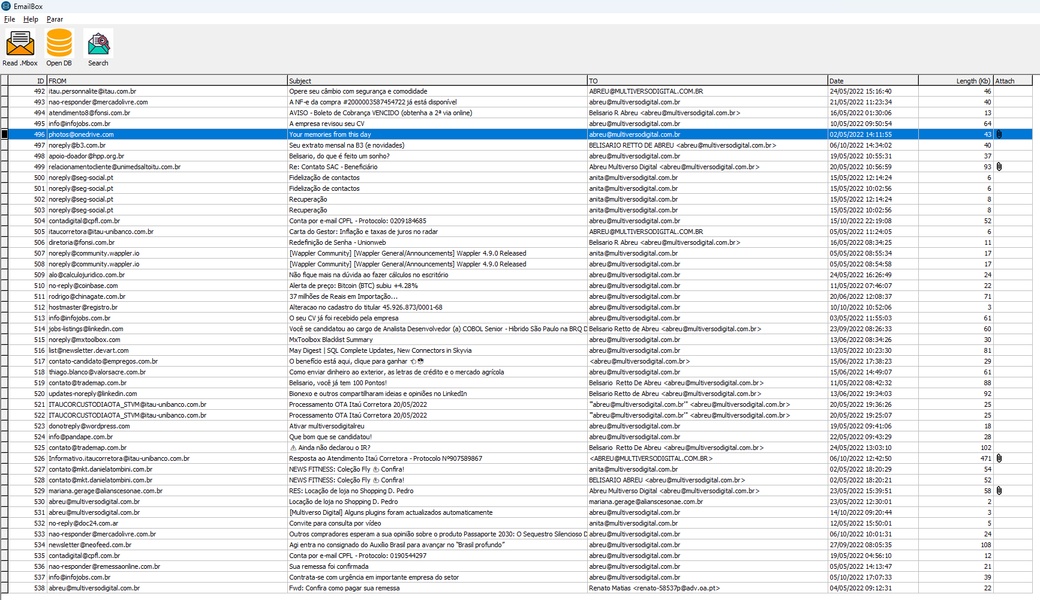Click sender thiago.blanco@valorsacre.com.br
Screen dimensions: 1040x600
[x=97, y=373]
